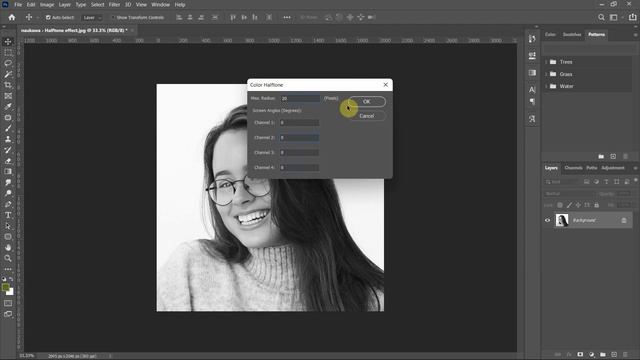This screenshot has height=360, width=640.
Task: Select the Zoom tool
Action: click(x=8, y=258)
